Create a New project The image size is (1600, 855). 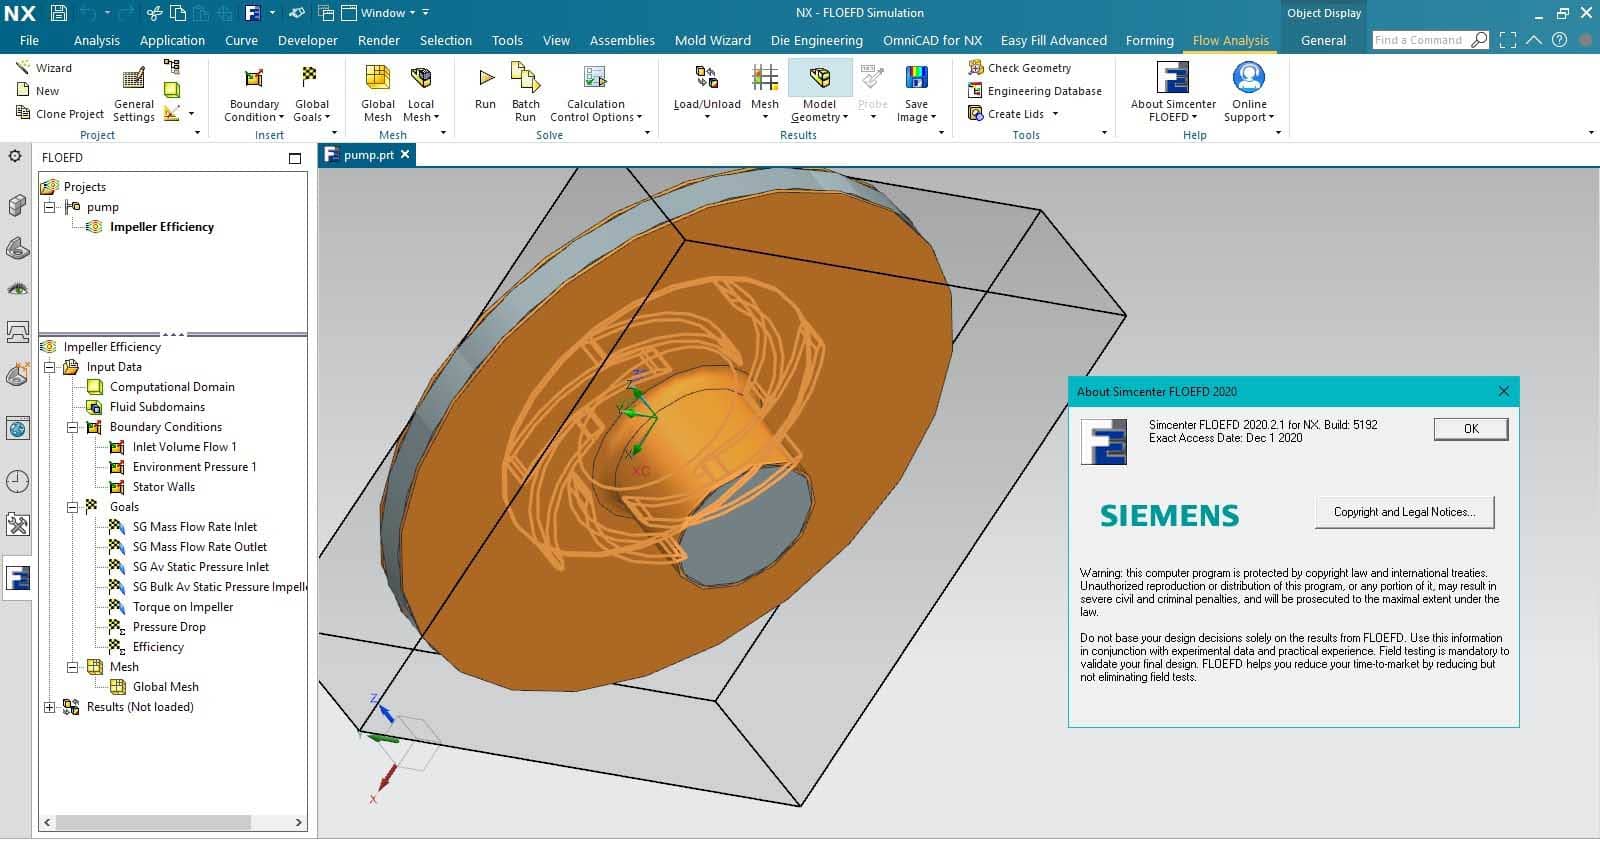pos(38,91)
